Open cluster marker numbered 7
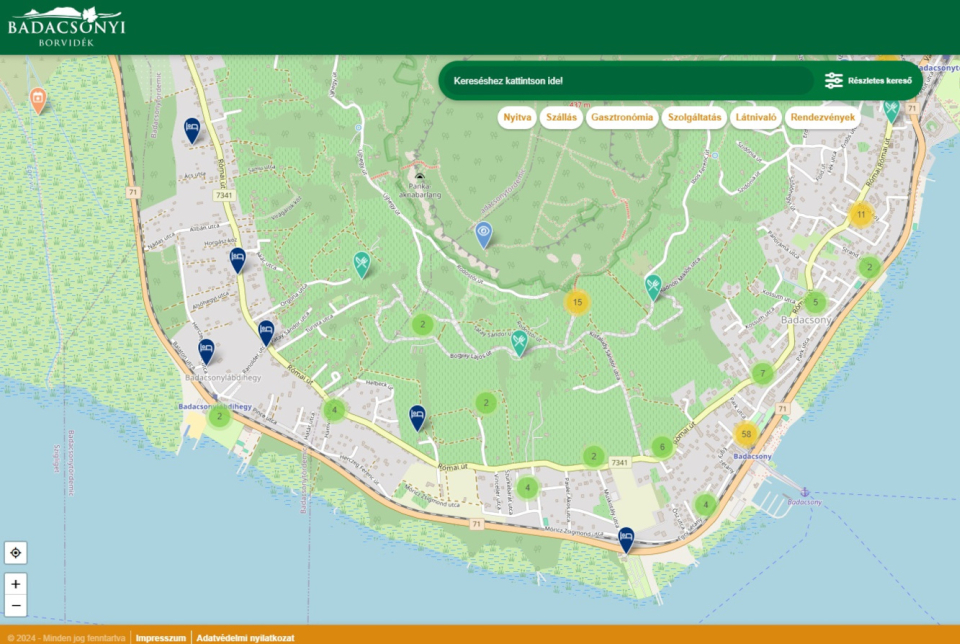This screenshot has width=960, height=644. [762, 373]
